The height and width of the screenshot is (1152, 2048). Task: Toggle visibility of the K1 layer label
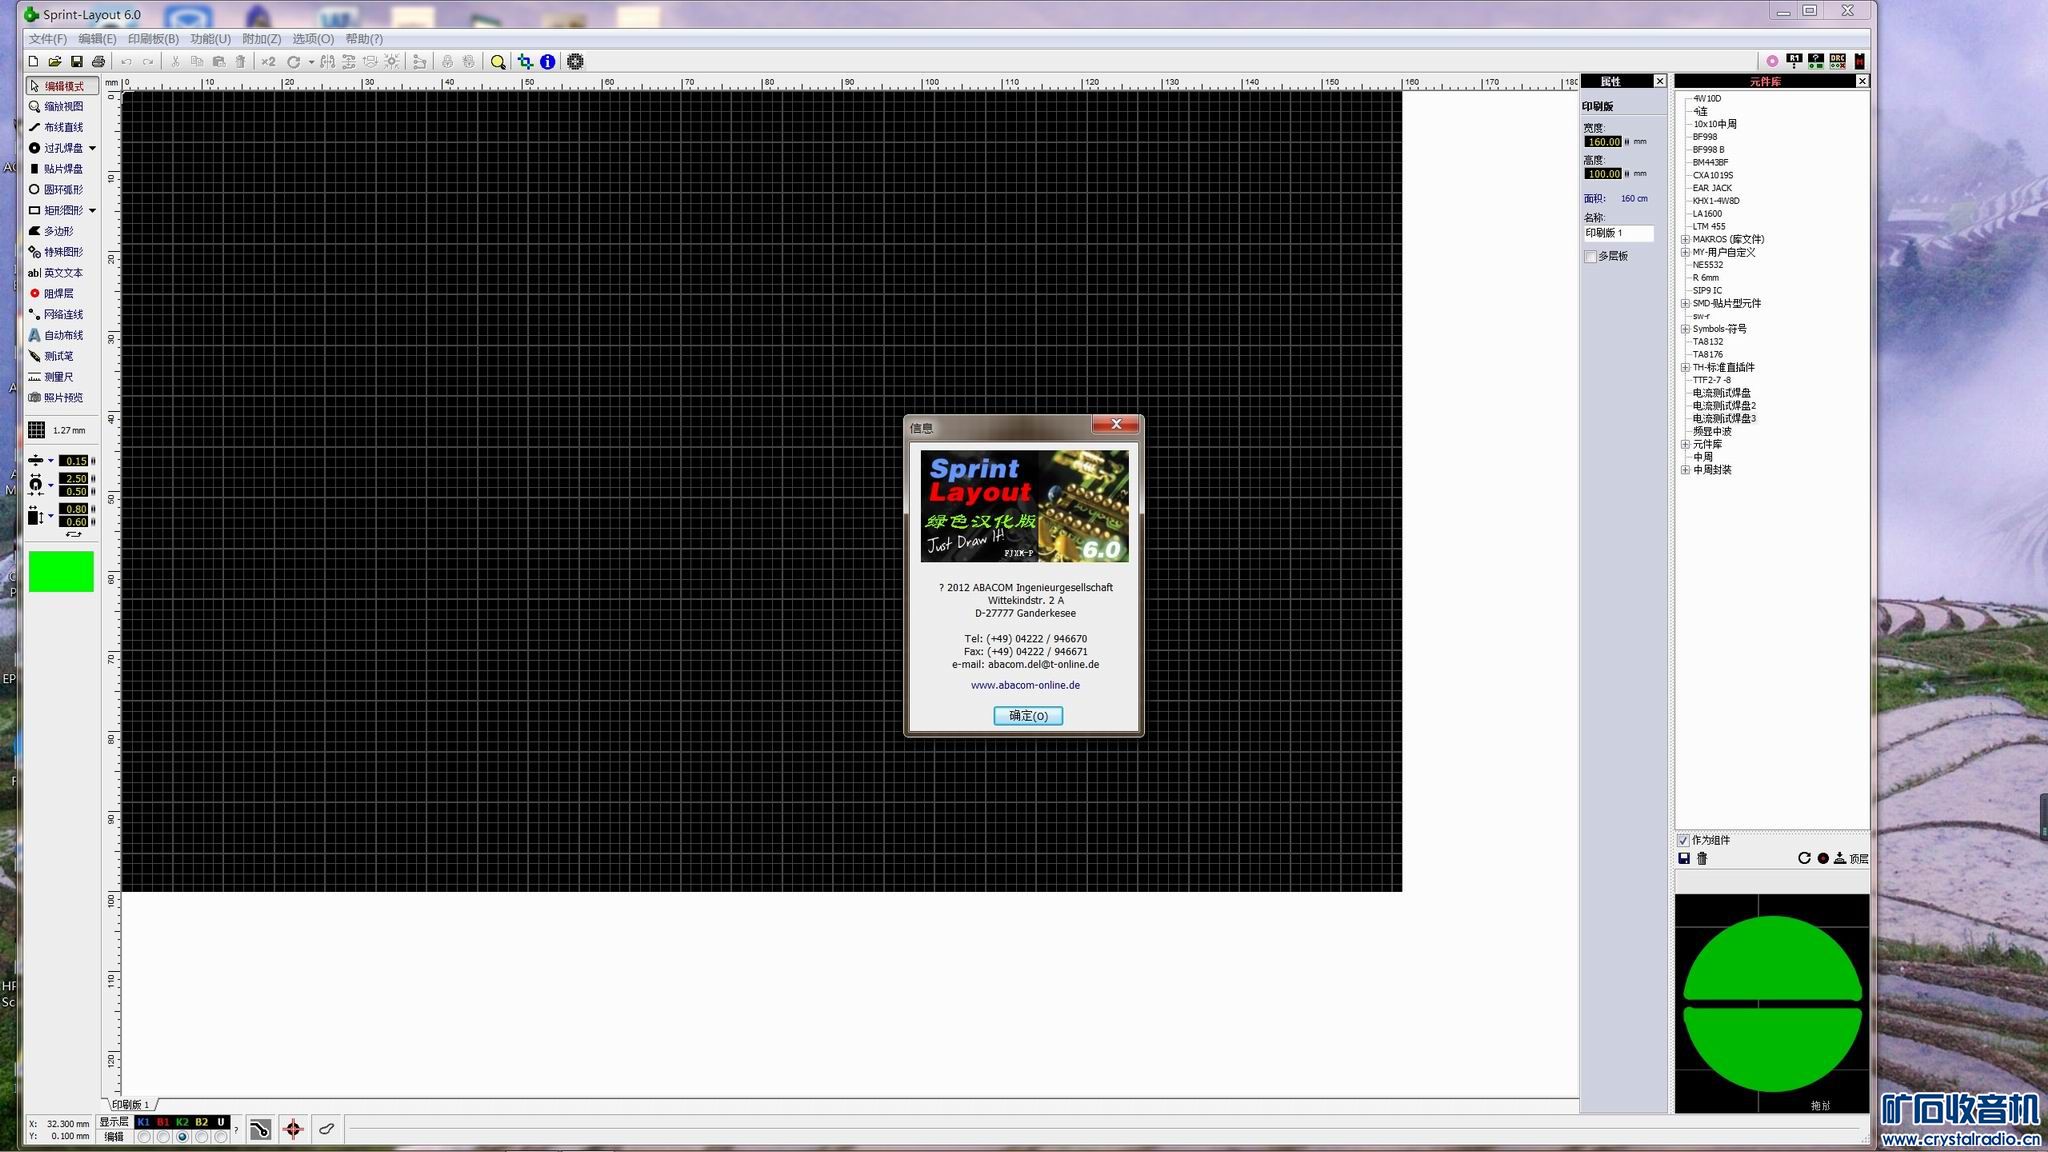144,1122
